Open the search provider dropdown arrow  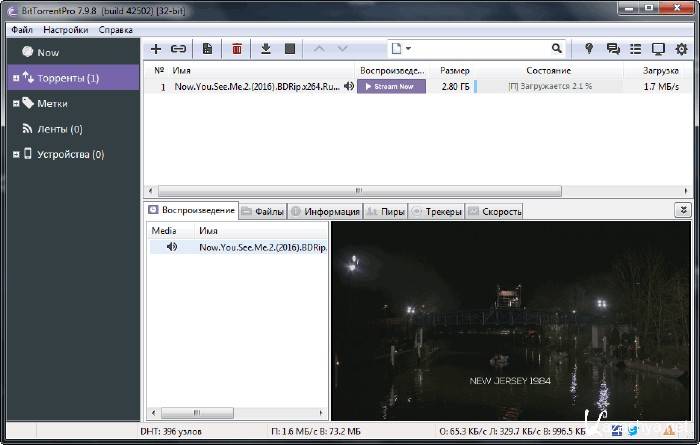pos(408,48)
